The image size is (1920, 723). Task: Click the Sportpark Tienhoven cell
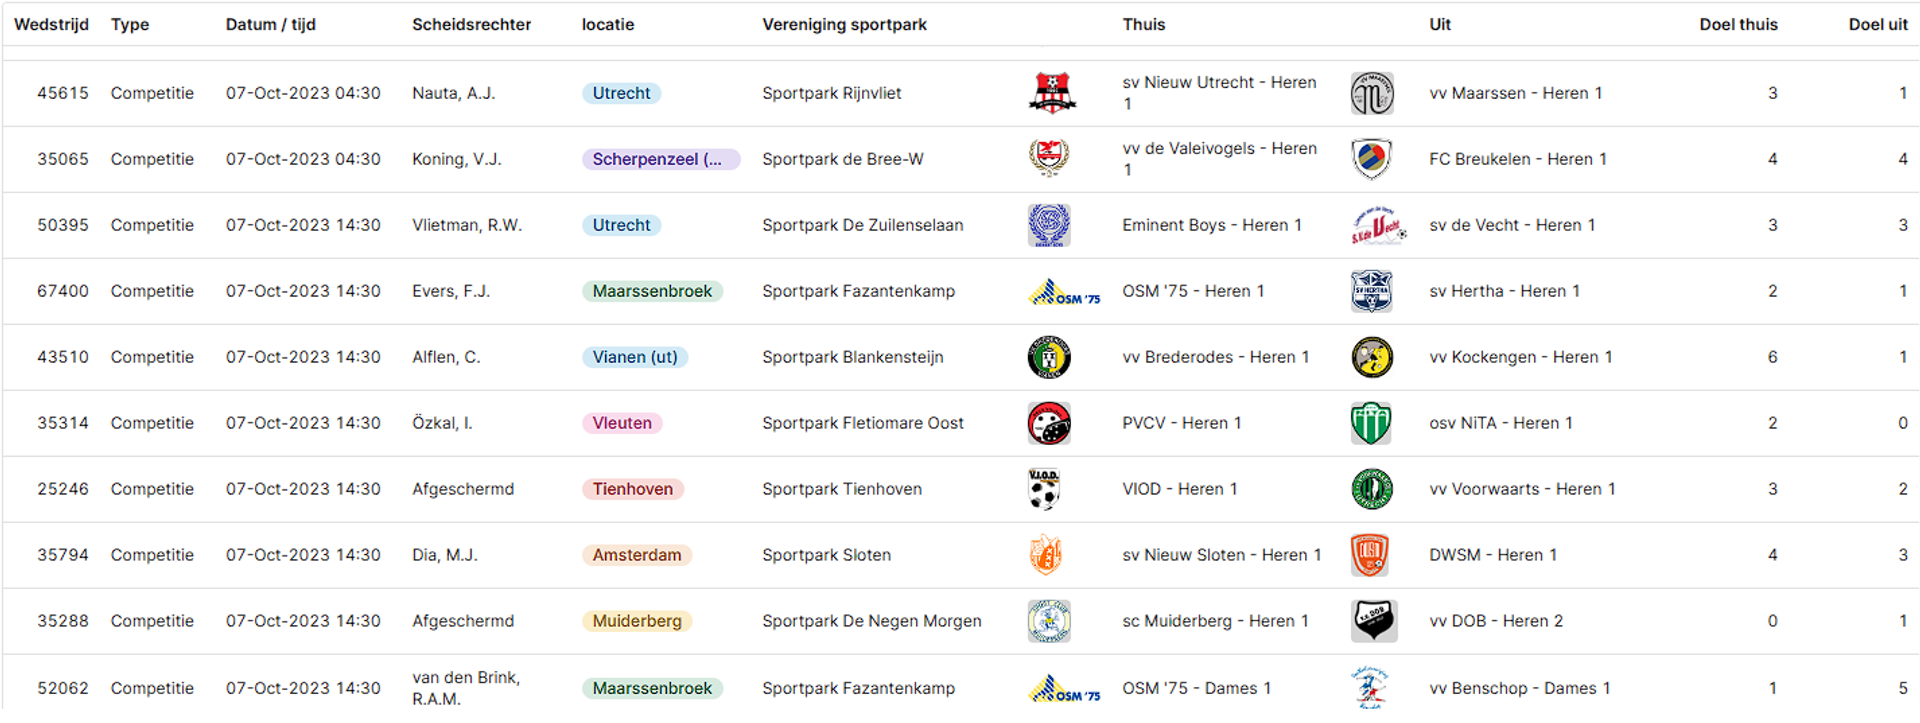842,489
